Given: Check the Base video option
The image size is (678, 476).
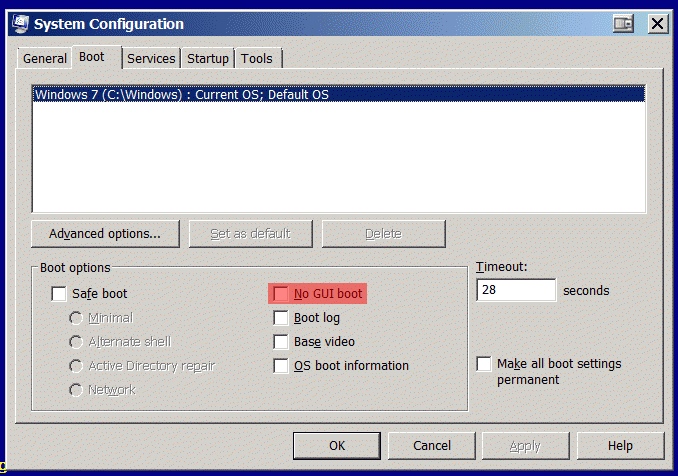Looking at the screenshot, I should 281,342.
